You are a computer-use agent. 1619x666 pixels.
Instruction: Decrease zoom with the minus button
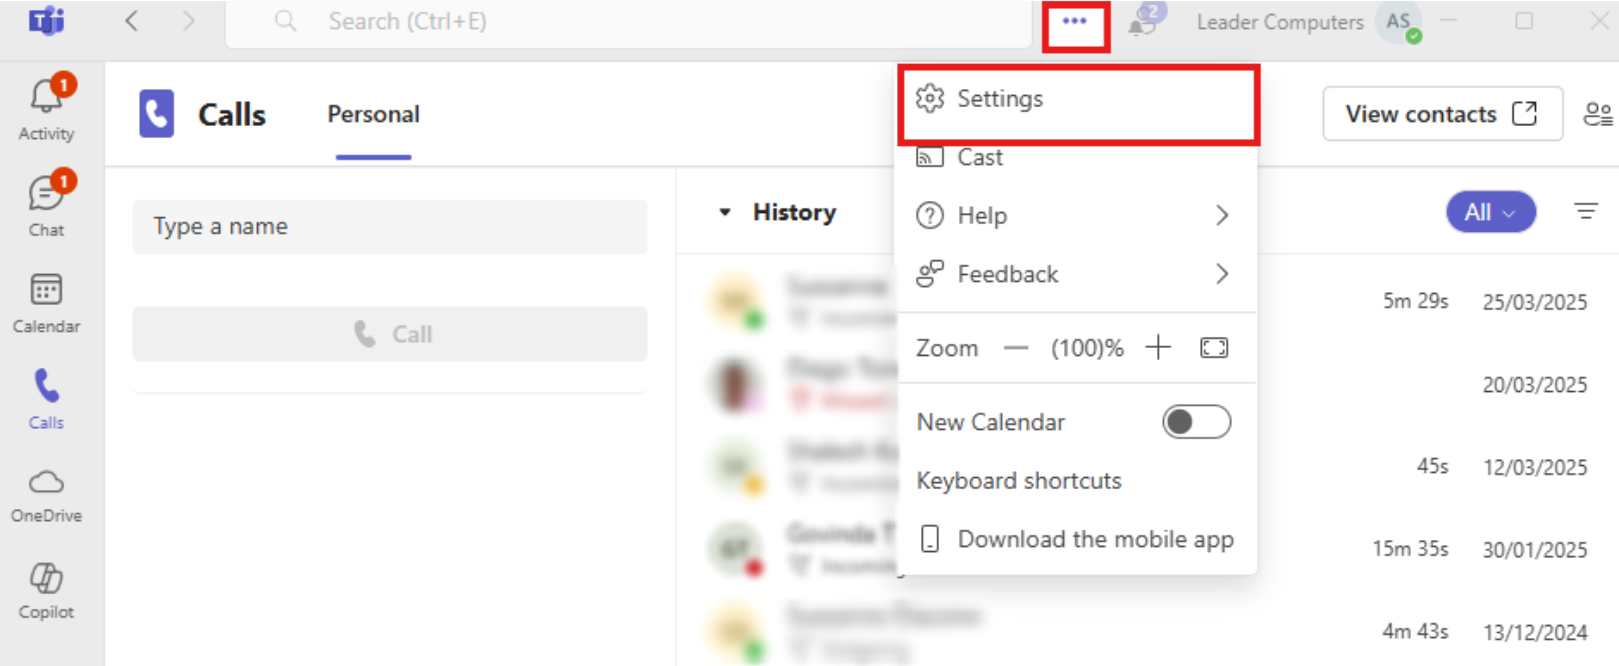coord(1016,348)
